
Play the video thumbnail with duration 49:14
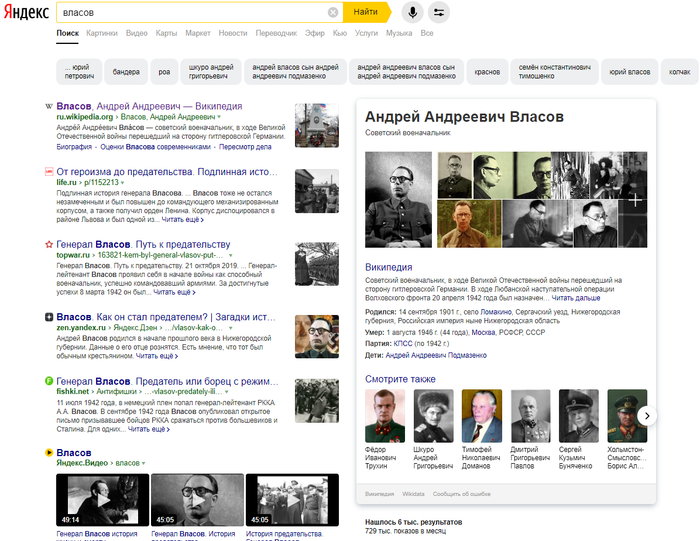click(96, 499)
